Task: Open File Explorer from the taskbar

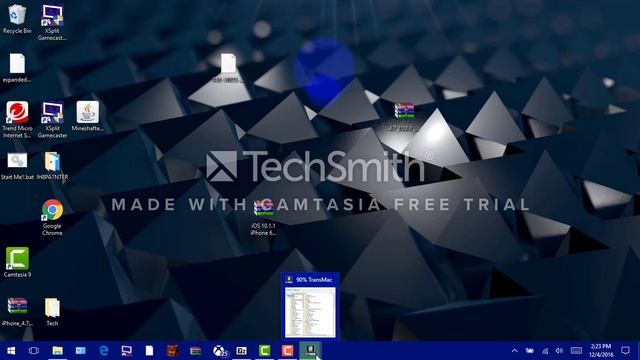Action: pyautogui.click(x=58, y=351)
